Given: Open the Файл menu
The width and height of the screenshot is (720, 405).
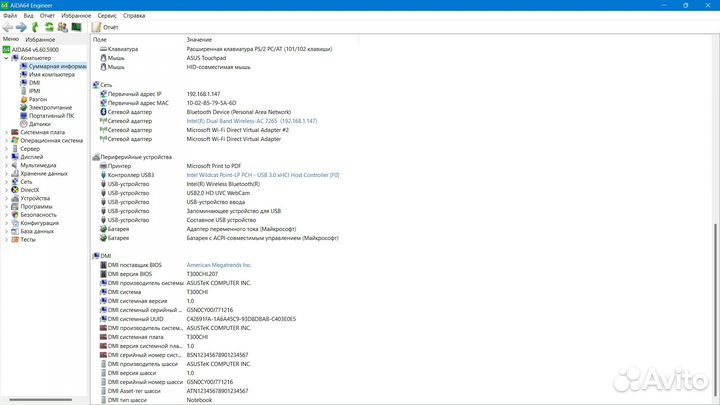Looking at the screenshot, I should pyautogui.click(x=10, y=16).
